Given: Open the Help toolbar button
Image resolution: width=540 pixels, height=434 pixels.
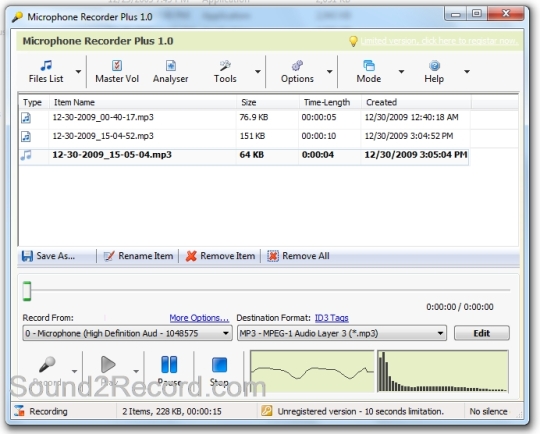Looking at the screenshot, I should [434, 72].
